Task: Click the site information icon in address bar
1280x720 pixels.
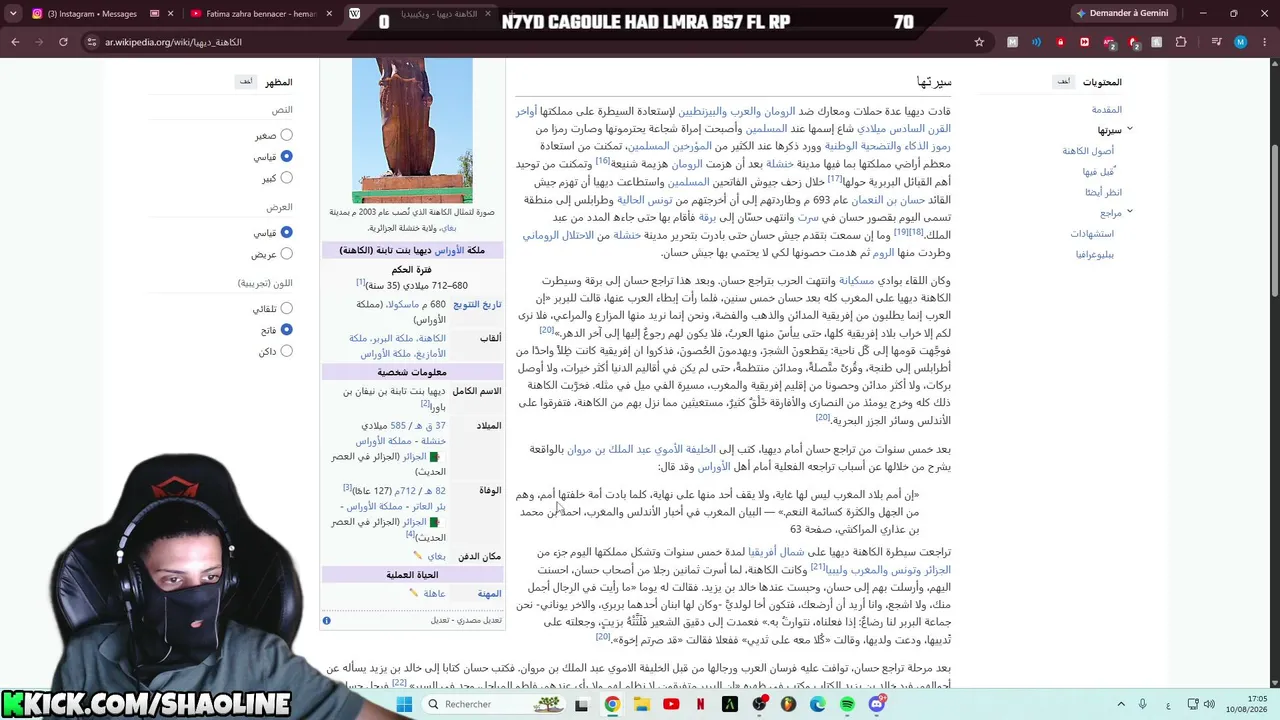Action: [x=92, y=42]
